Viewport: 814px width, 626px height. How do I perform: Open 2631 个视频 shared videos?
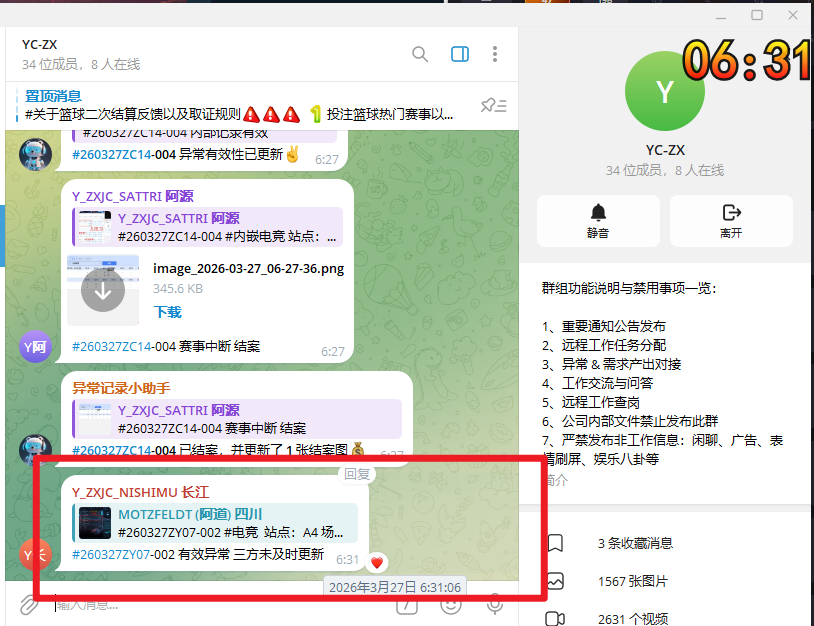point(632,619)
